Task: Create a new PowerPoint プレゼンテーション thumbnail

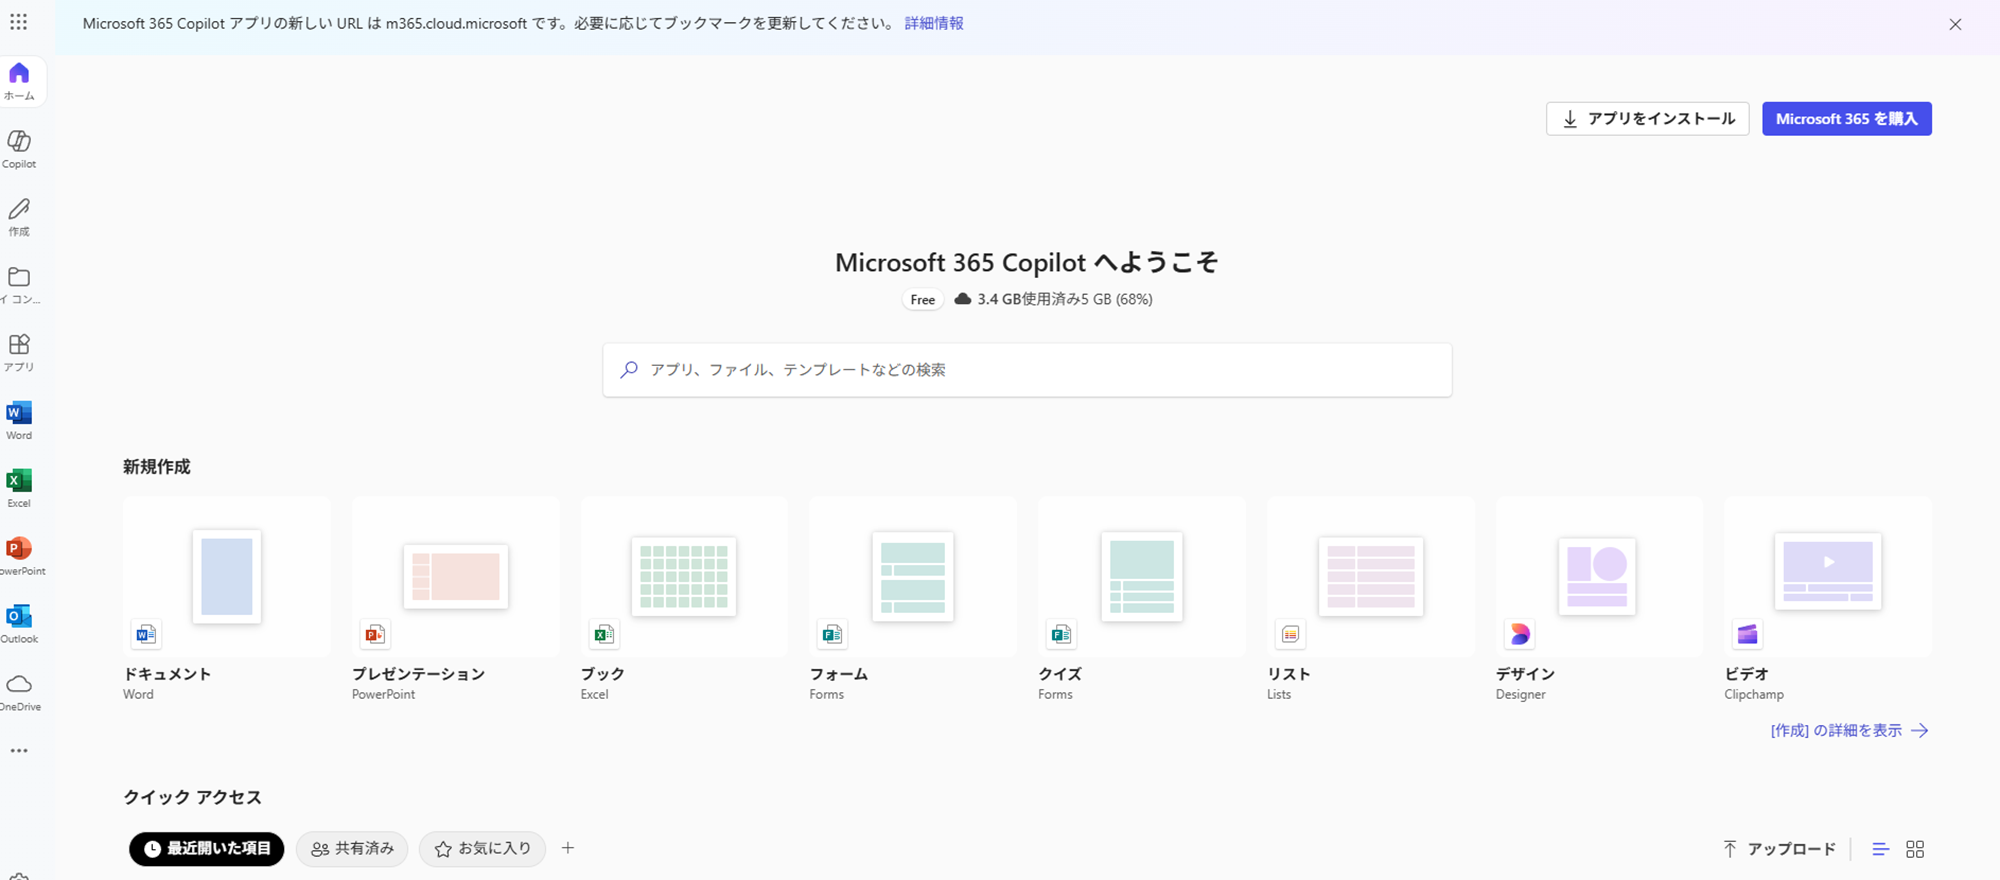Action: click(x=455, y=577)
